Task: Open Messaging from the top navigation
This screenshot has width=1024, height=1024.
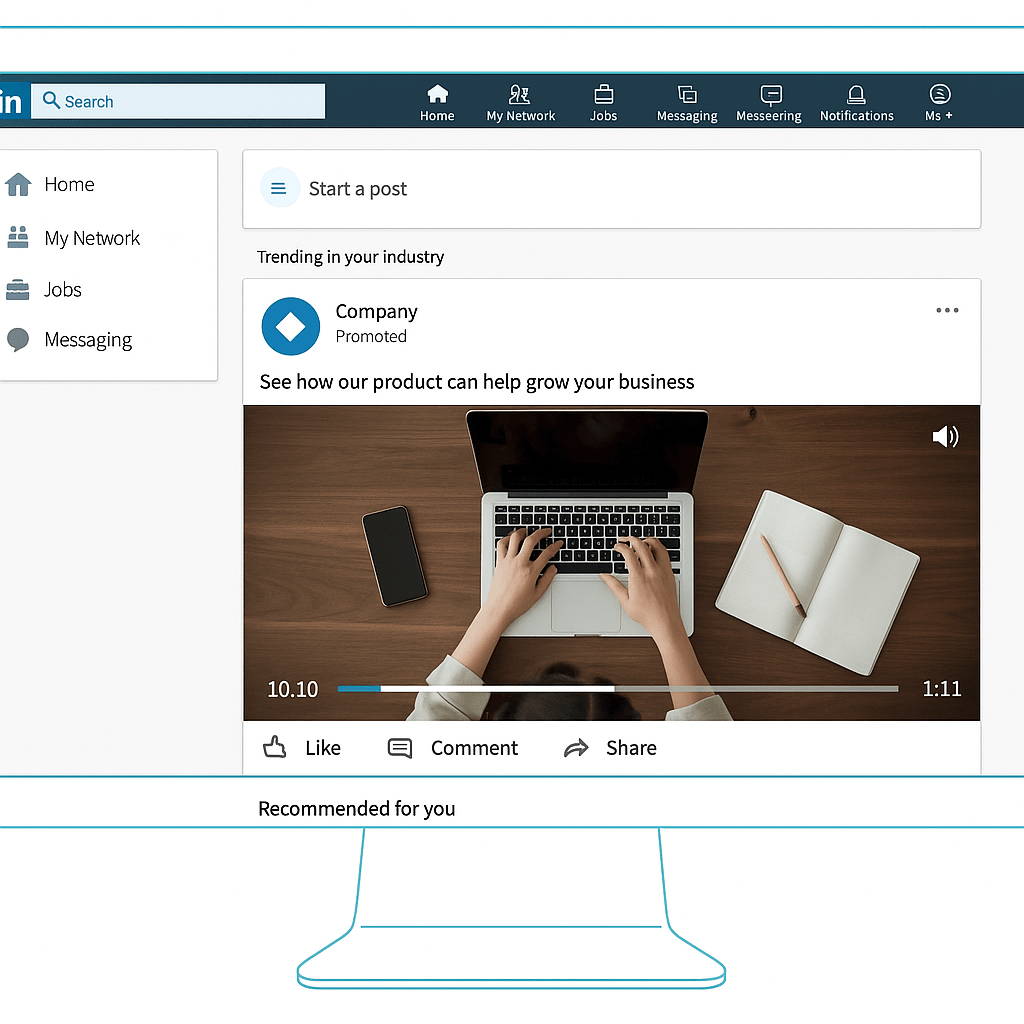Action: click(687, 103)
